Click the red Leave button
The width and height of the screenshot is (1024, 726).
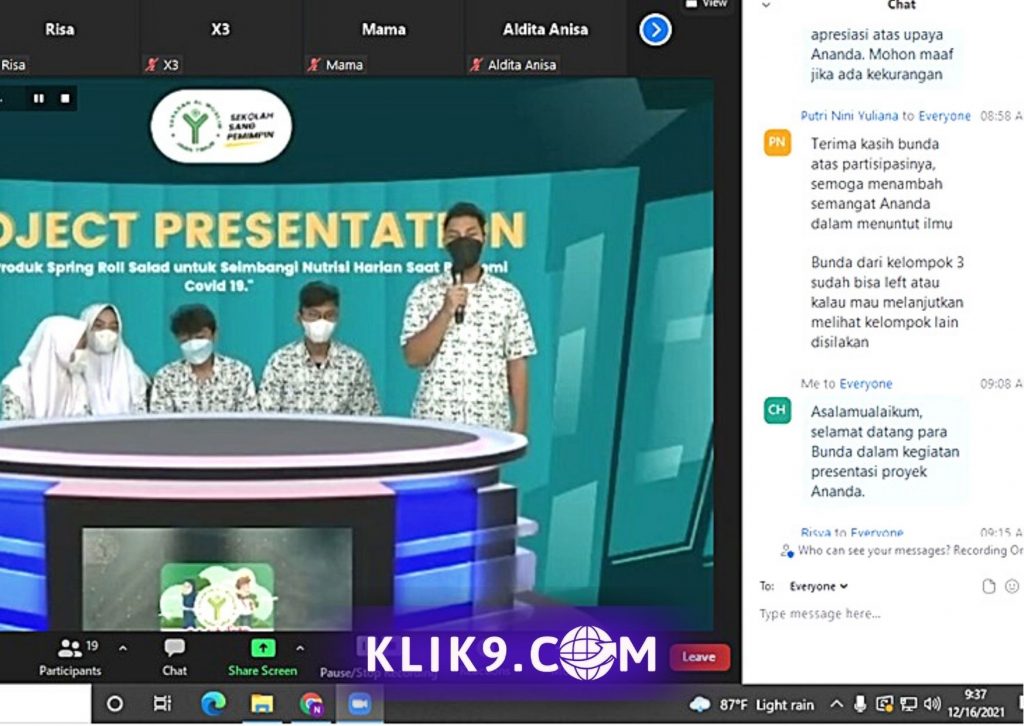[x=699, y=657]
